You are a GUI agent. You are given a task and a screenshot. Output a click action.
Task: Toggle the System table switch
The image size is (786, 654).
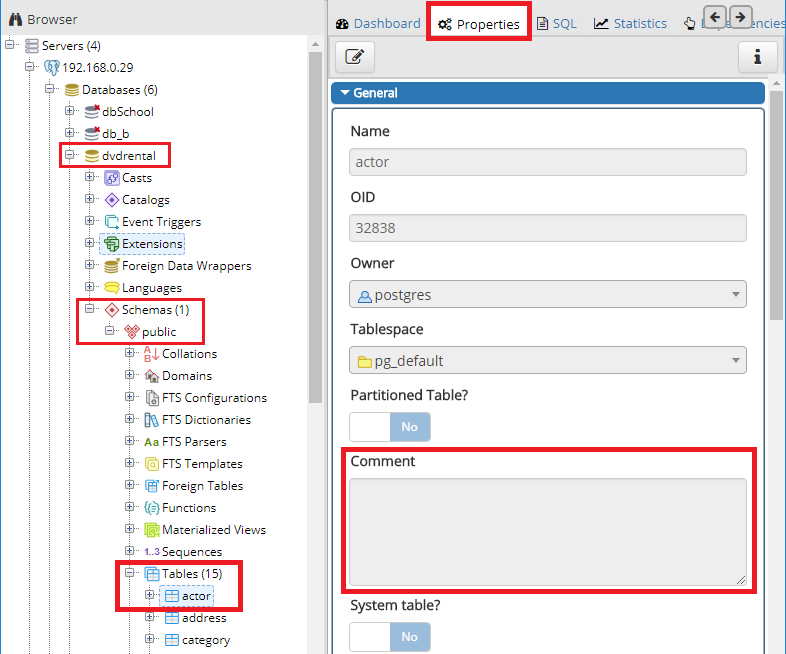pyautogui.click(x=390, y=637)
